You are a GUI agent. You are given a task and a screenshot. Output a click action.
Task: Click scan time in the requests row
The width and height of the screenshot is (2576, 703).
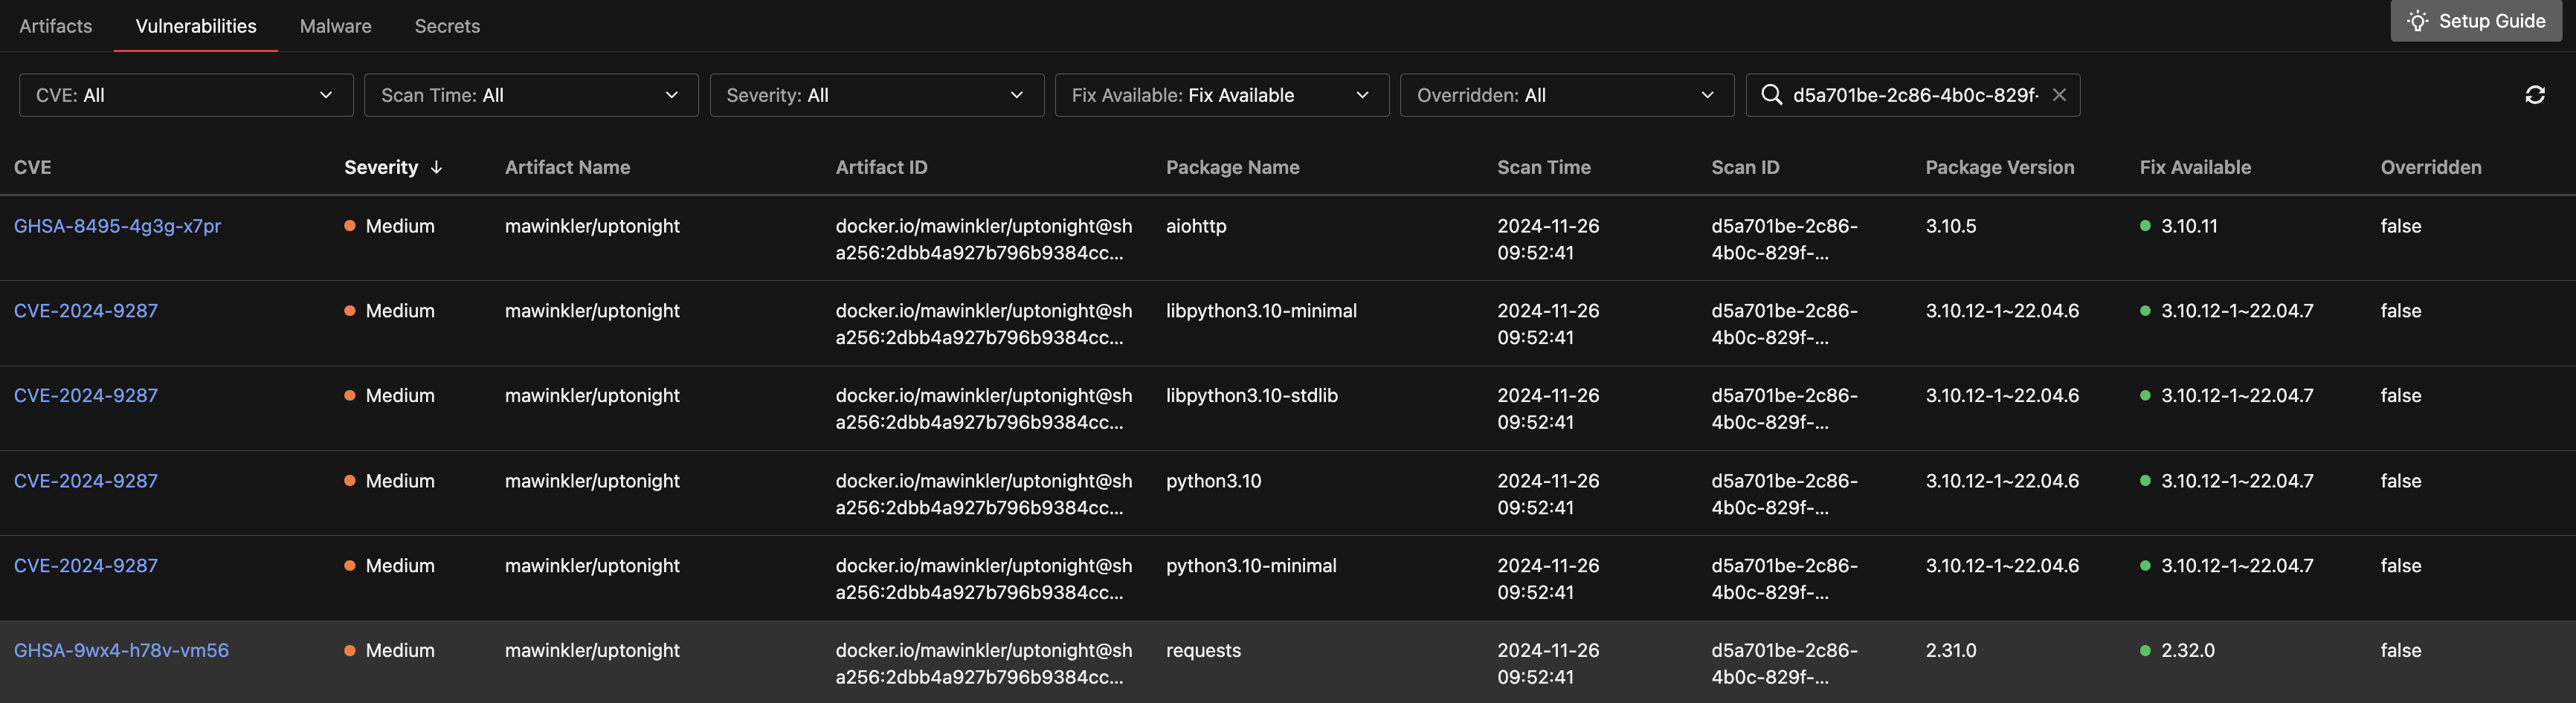pyautogui.click(x=1548, y=664)
